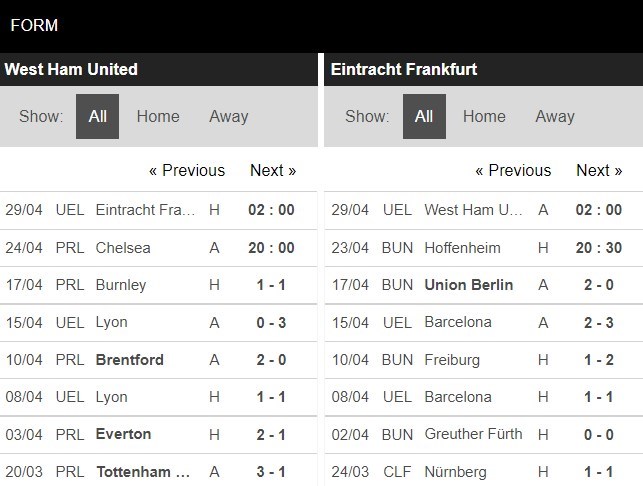The image size is (643, 486).
Task: Select Eintracht Frankfurt's All filter tab
Action: tap(424, 116)
